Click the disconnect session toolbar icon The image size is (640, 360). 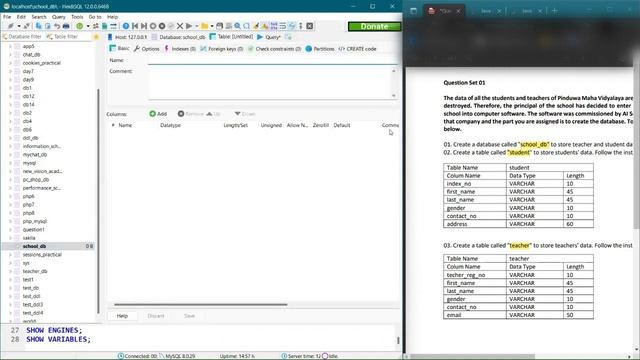click(27, 26)
